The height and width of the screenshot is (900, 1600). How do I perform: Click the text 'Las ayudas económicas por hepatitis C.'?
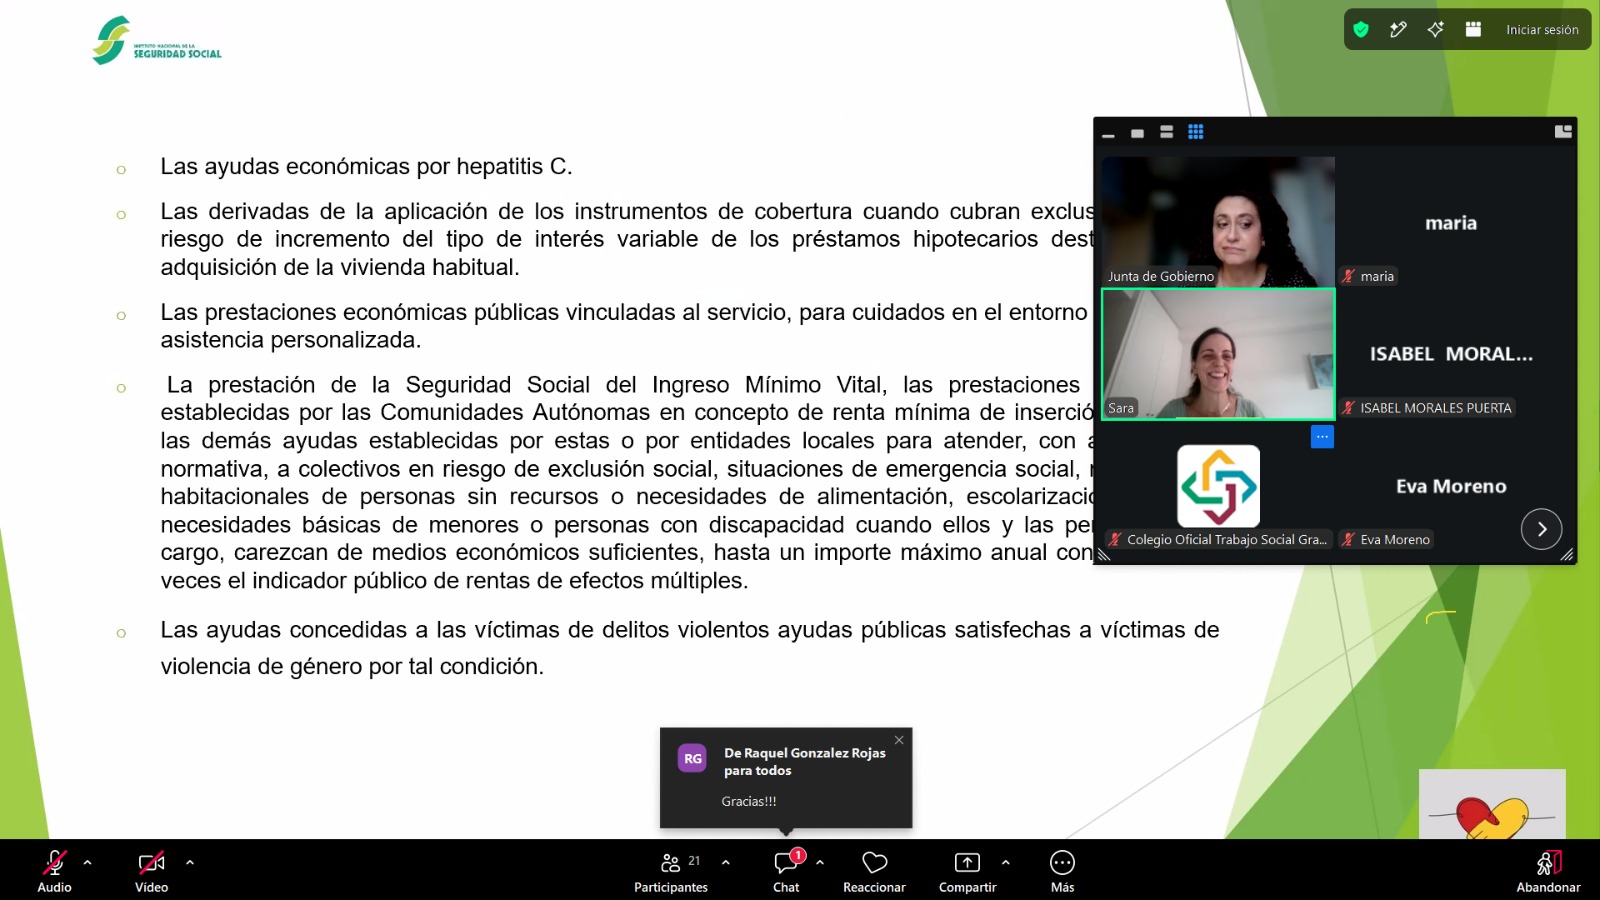pos(367,167)
